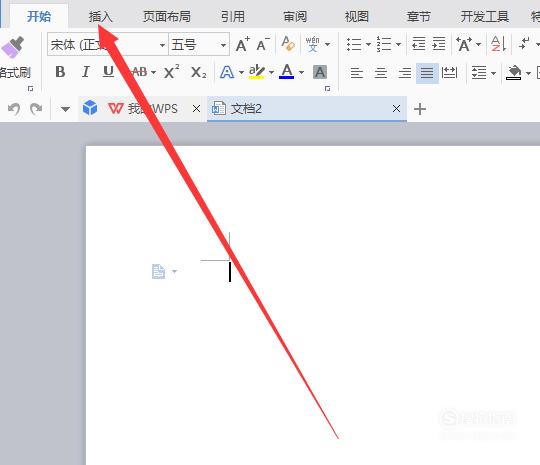Toggle italic formatting

(x=85, y=72)
